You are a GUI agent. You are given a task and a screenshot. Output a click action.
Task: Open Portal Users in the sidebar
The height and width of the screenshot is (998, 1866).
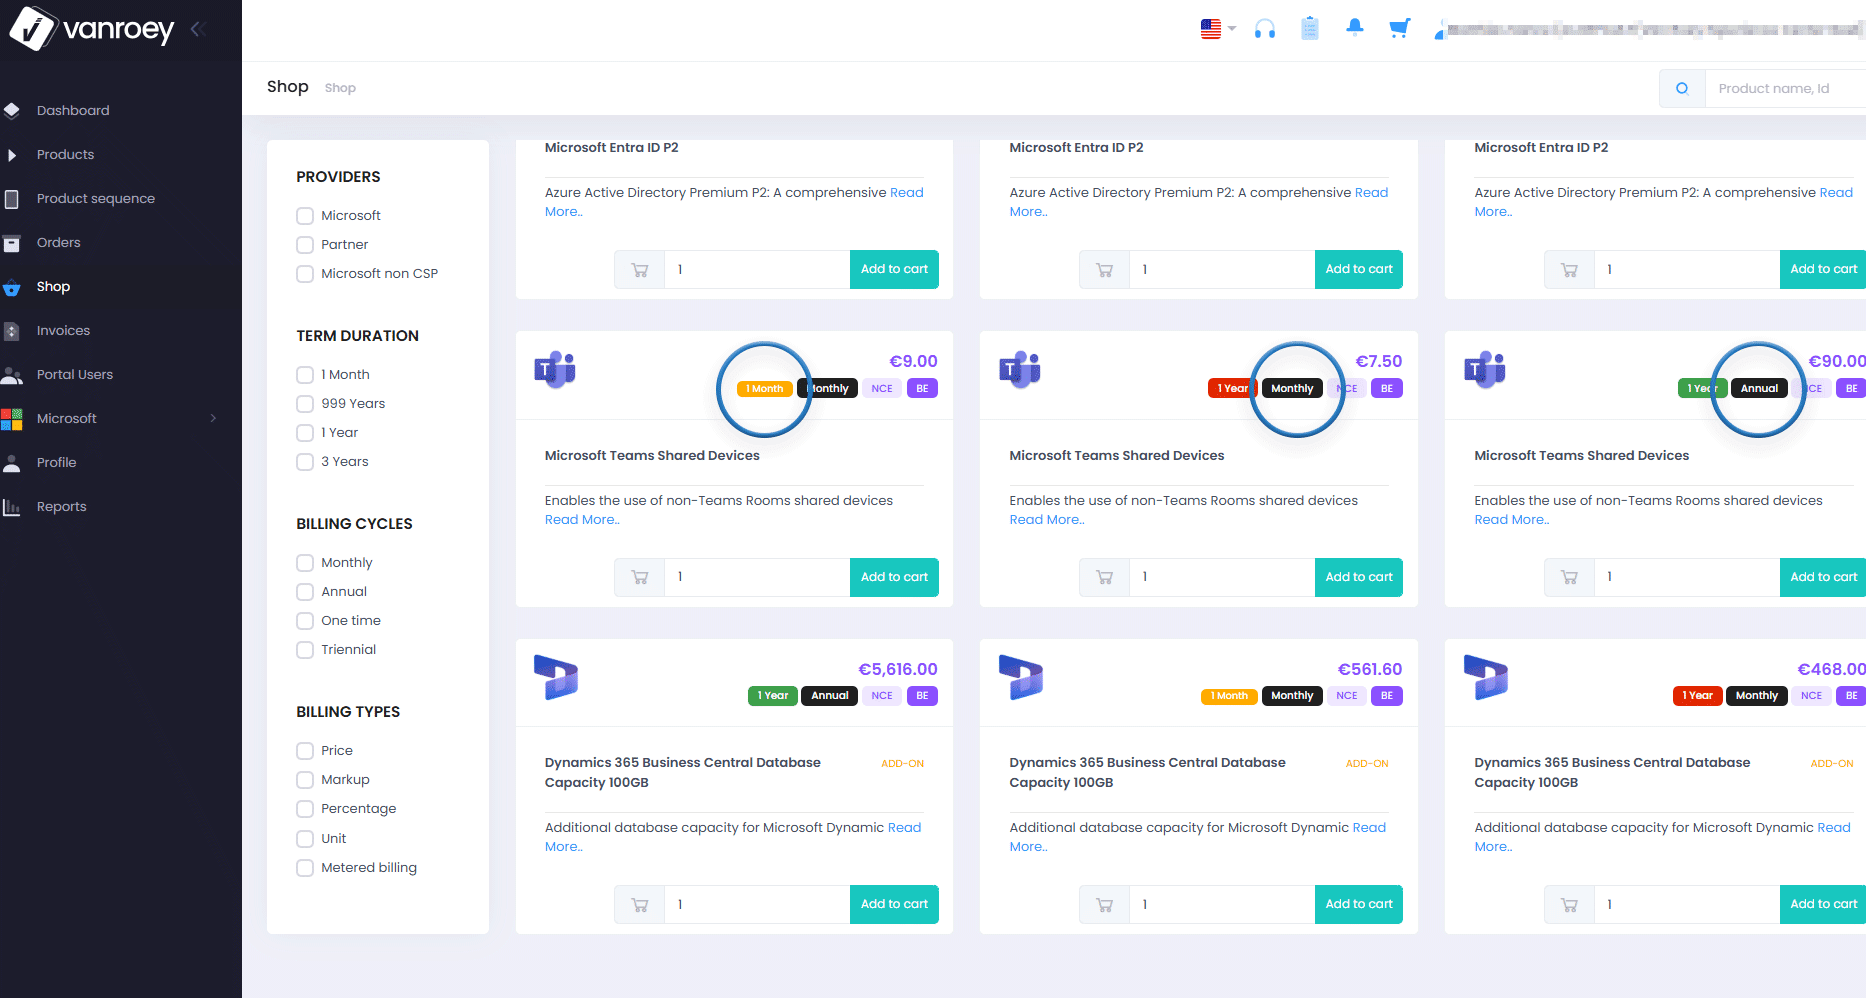pos(75,374)
